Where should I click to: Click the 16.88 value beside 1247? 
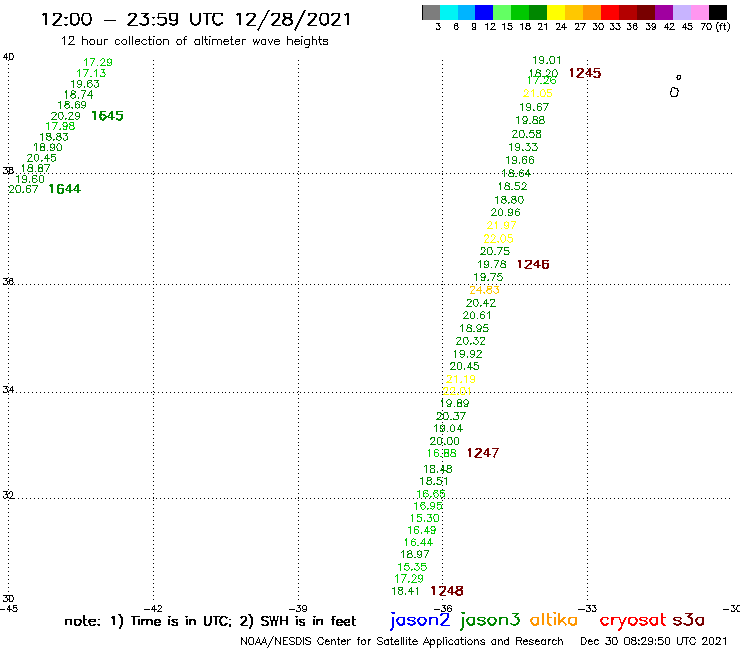(x=442, y=453)
